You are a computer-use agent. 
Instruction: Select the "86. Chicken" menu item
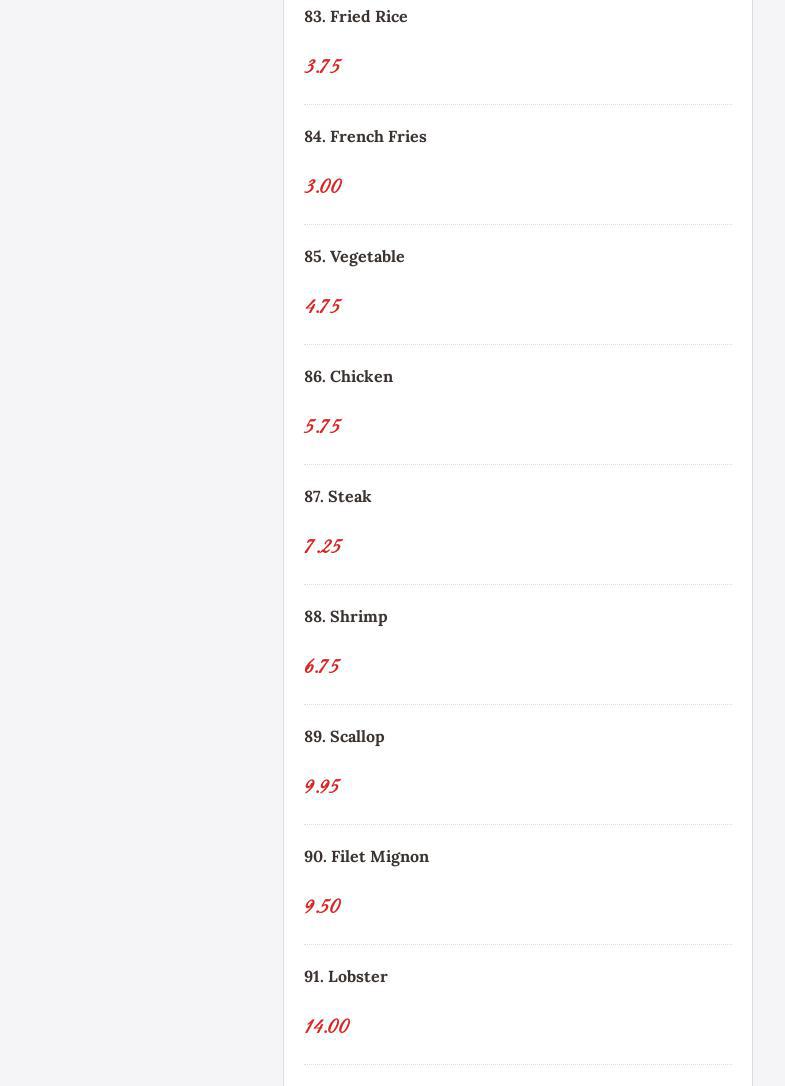[x=348, y=377]
